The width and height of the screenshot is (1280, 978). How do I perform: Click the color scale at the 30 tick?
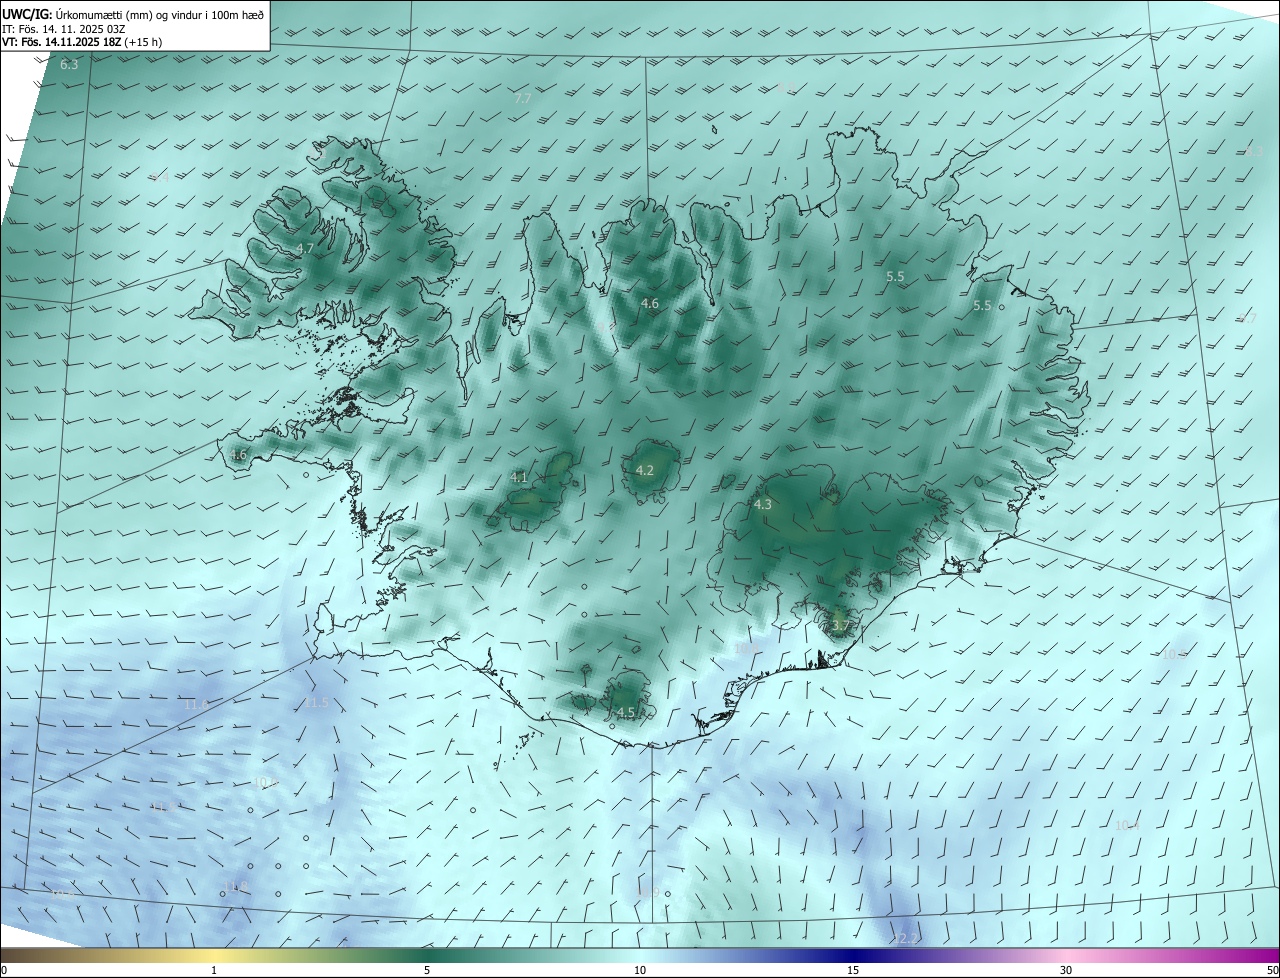1066,970
